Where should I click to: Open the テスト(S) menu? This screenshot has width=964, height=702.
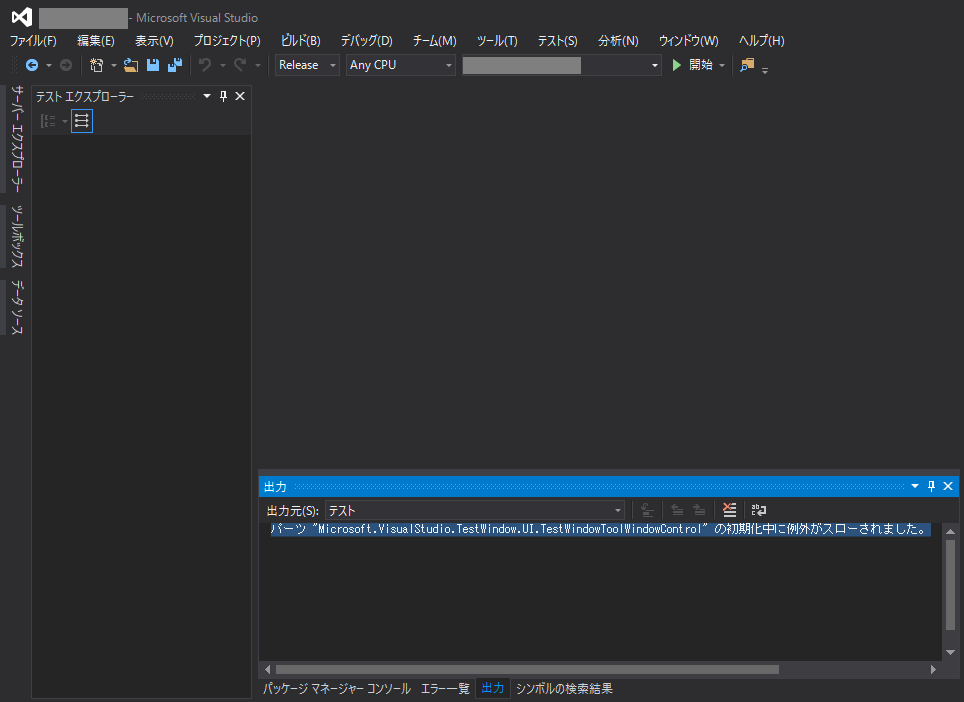point(558,41)
